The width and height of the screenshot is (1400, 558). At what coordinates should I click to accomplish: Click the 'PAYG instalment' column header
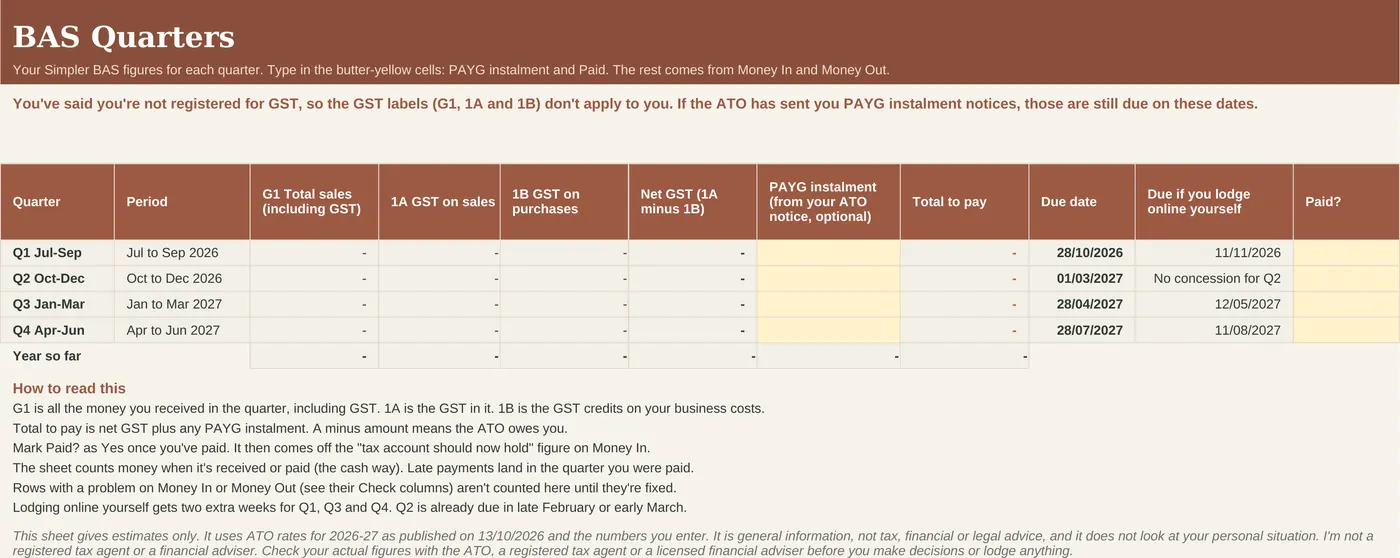pos(828,202)
